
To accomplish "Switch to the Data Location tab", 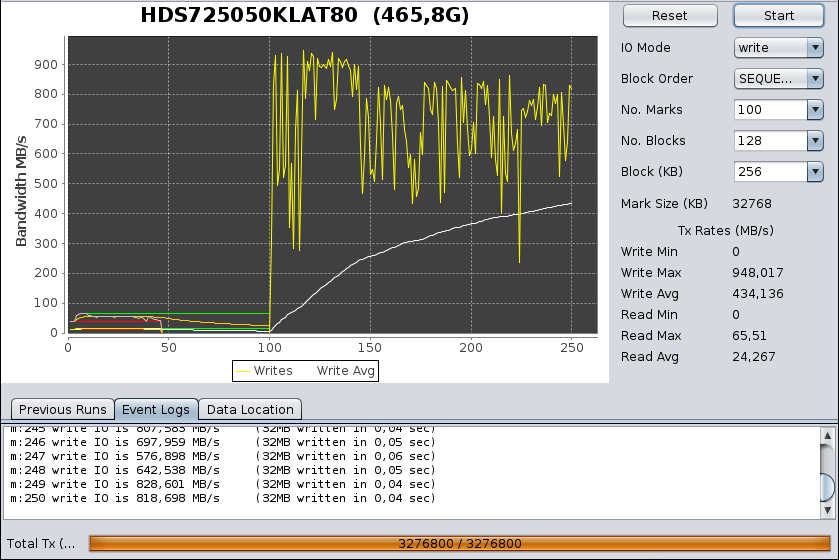I will pos(250,410).
